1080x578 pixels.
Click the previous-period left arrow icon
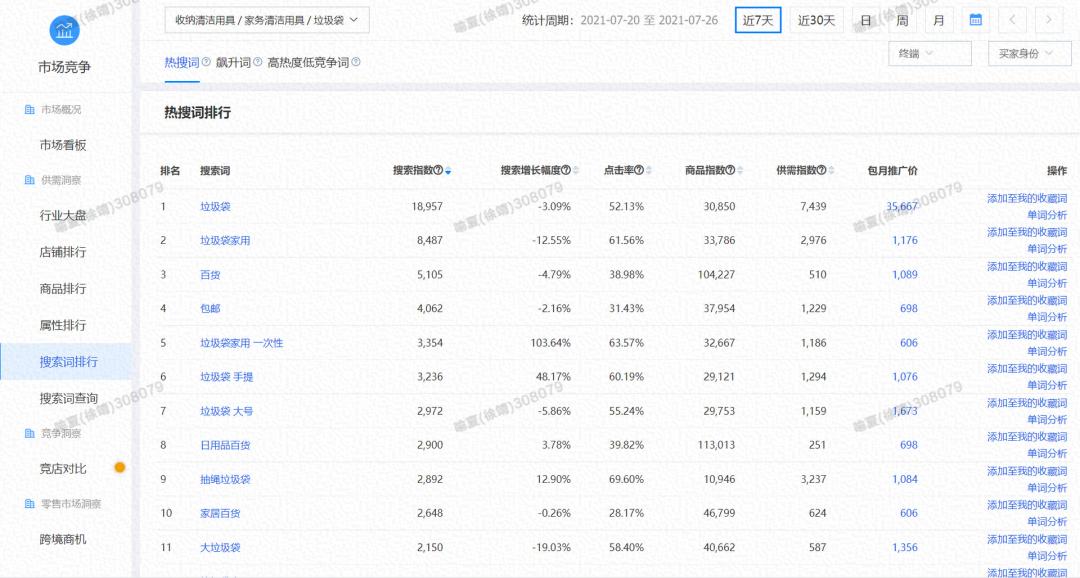pyautogui.click(x=1012, y=19)
